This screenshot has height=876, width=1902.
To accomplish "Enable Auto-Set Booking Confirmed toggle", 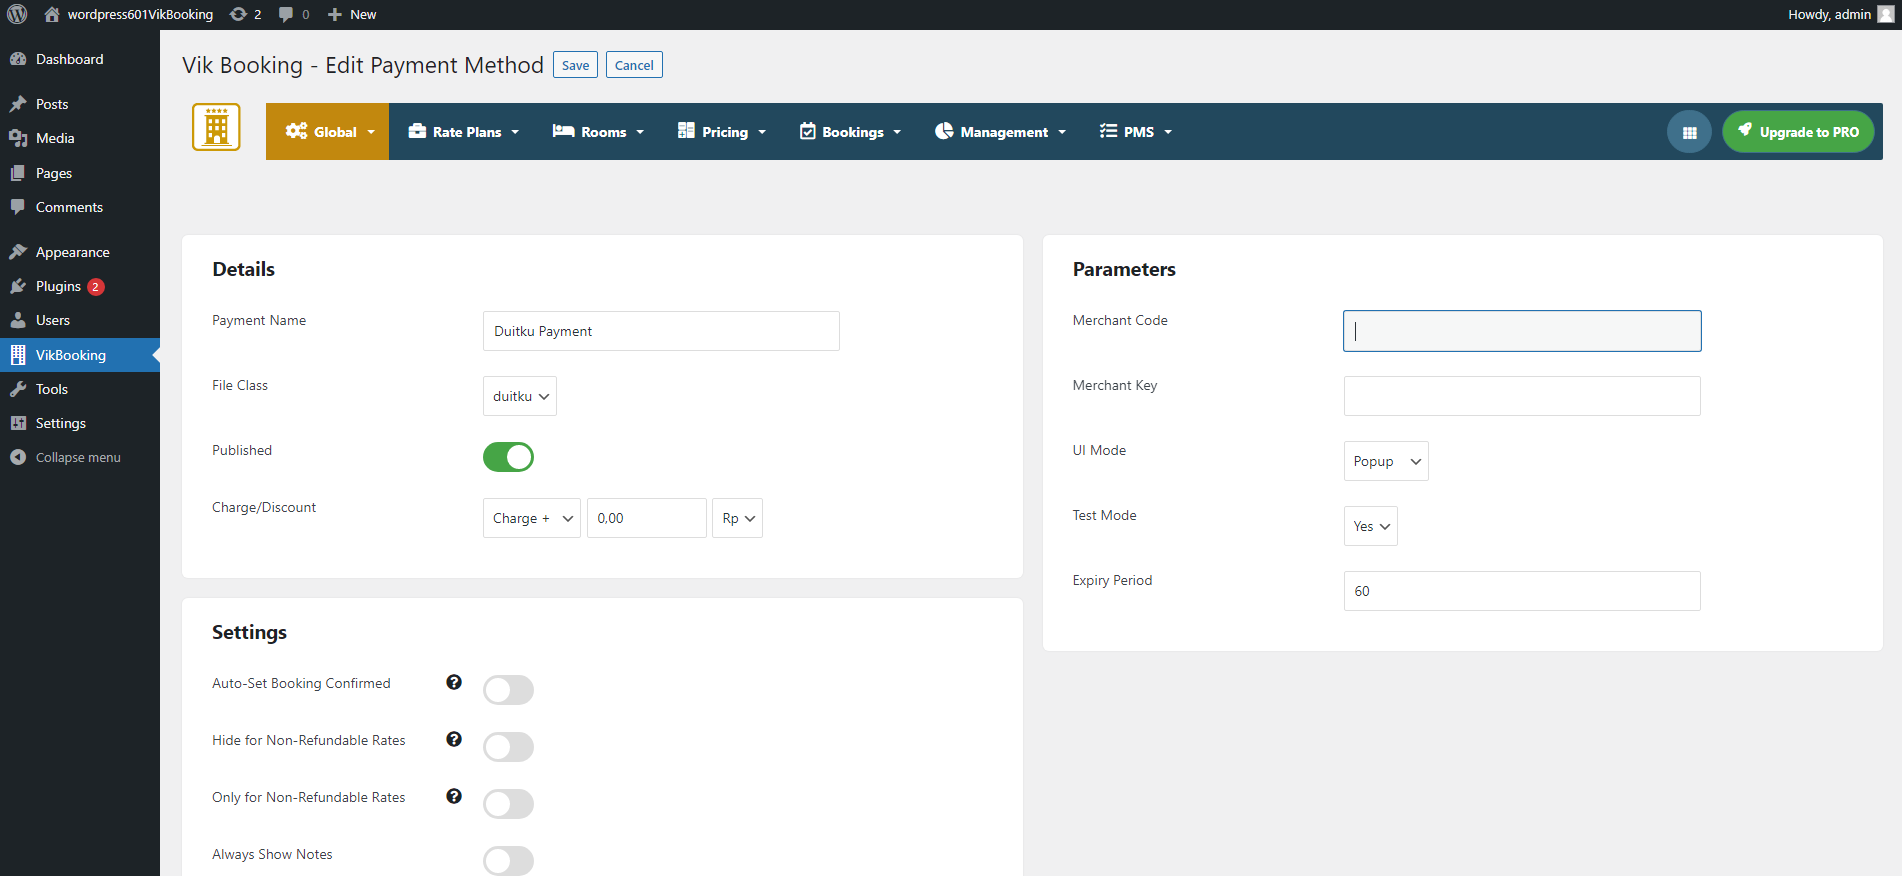I will click(508, 690).
